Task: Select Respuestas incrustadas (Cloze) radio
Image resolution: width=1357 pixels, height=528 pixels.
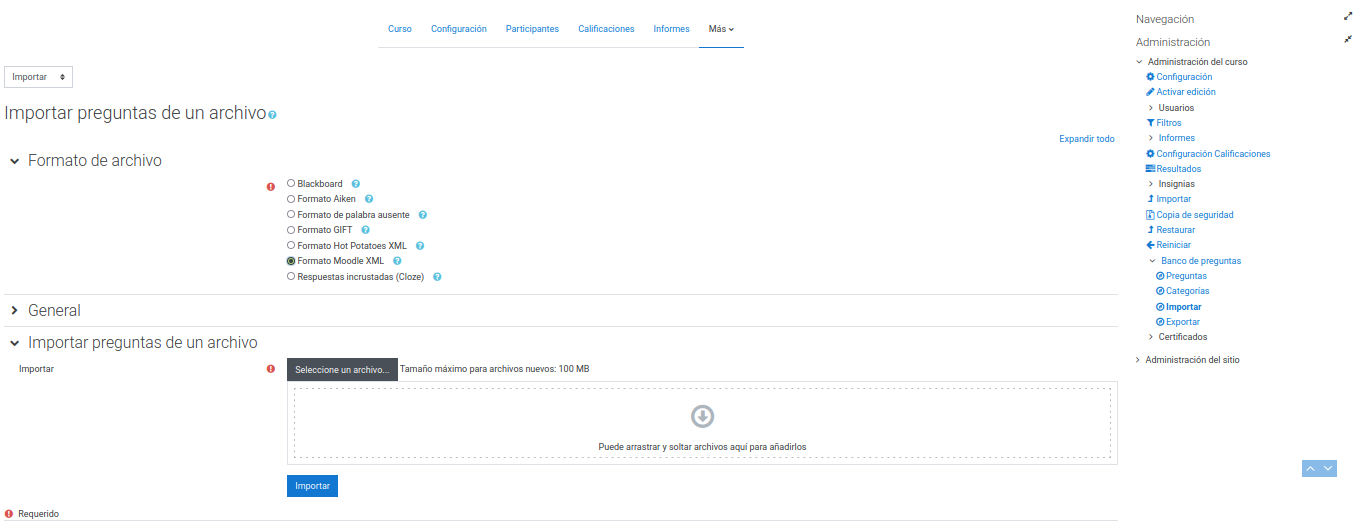Action: (291, 276)
